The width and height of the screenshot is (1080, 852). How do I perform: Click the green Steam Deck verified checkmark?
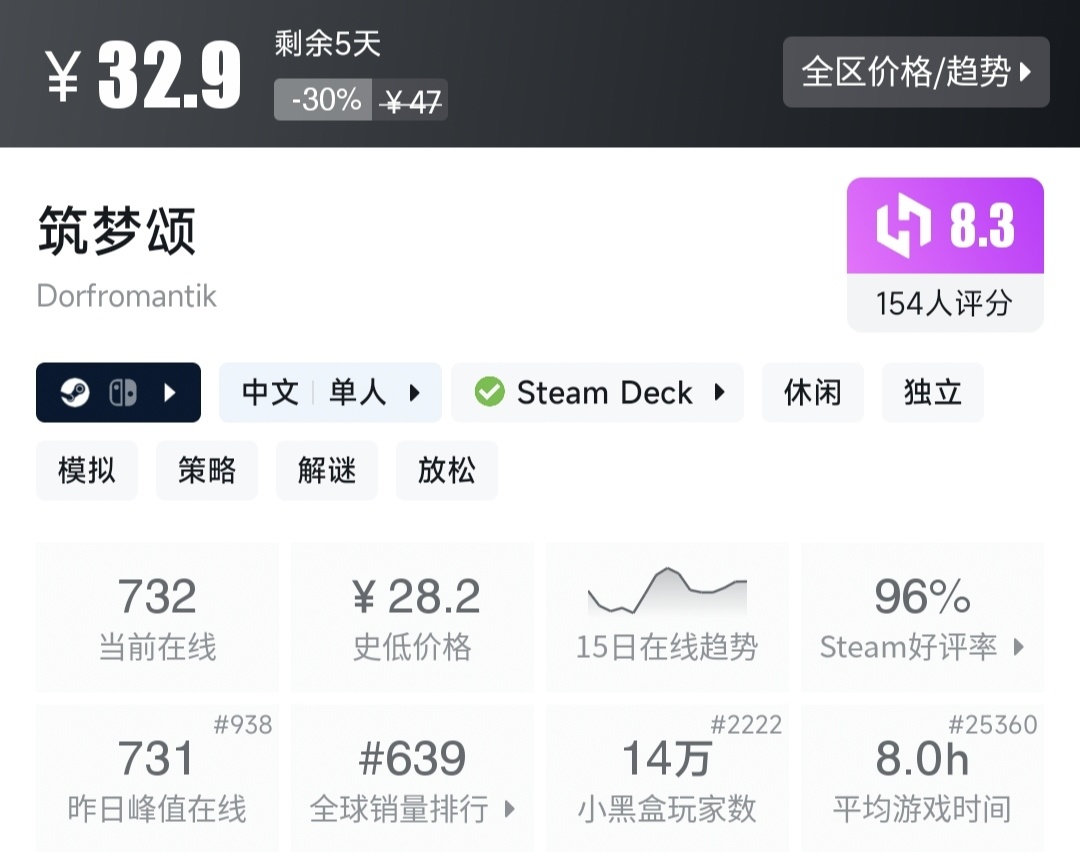(x=490, y=392)
